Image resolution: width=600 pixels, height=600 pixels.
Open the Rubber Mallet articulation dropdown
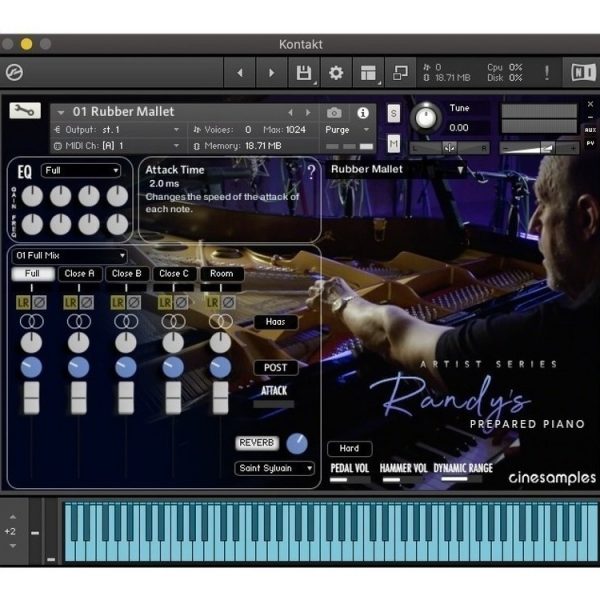396,169
